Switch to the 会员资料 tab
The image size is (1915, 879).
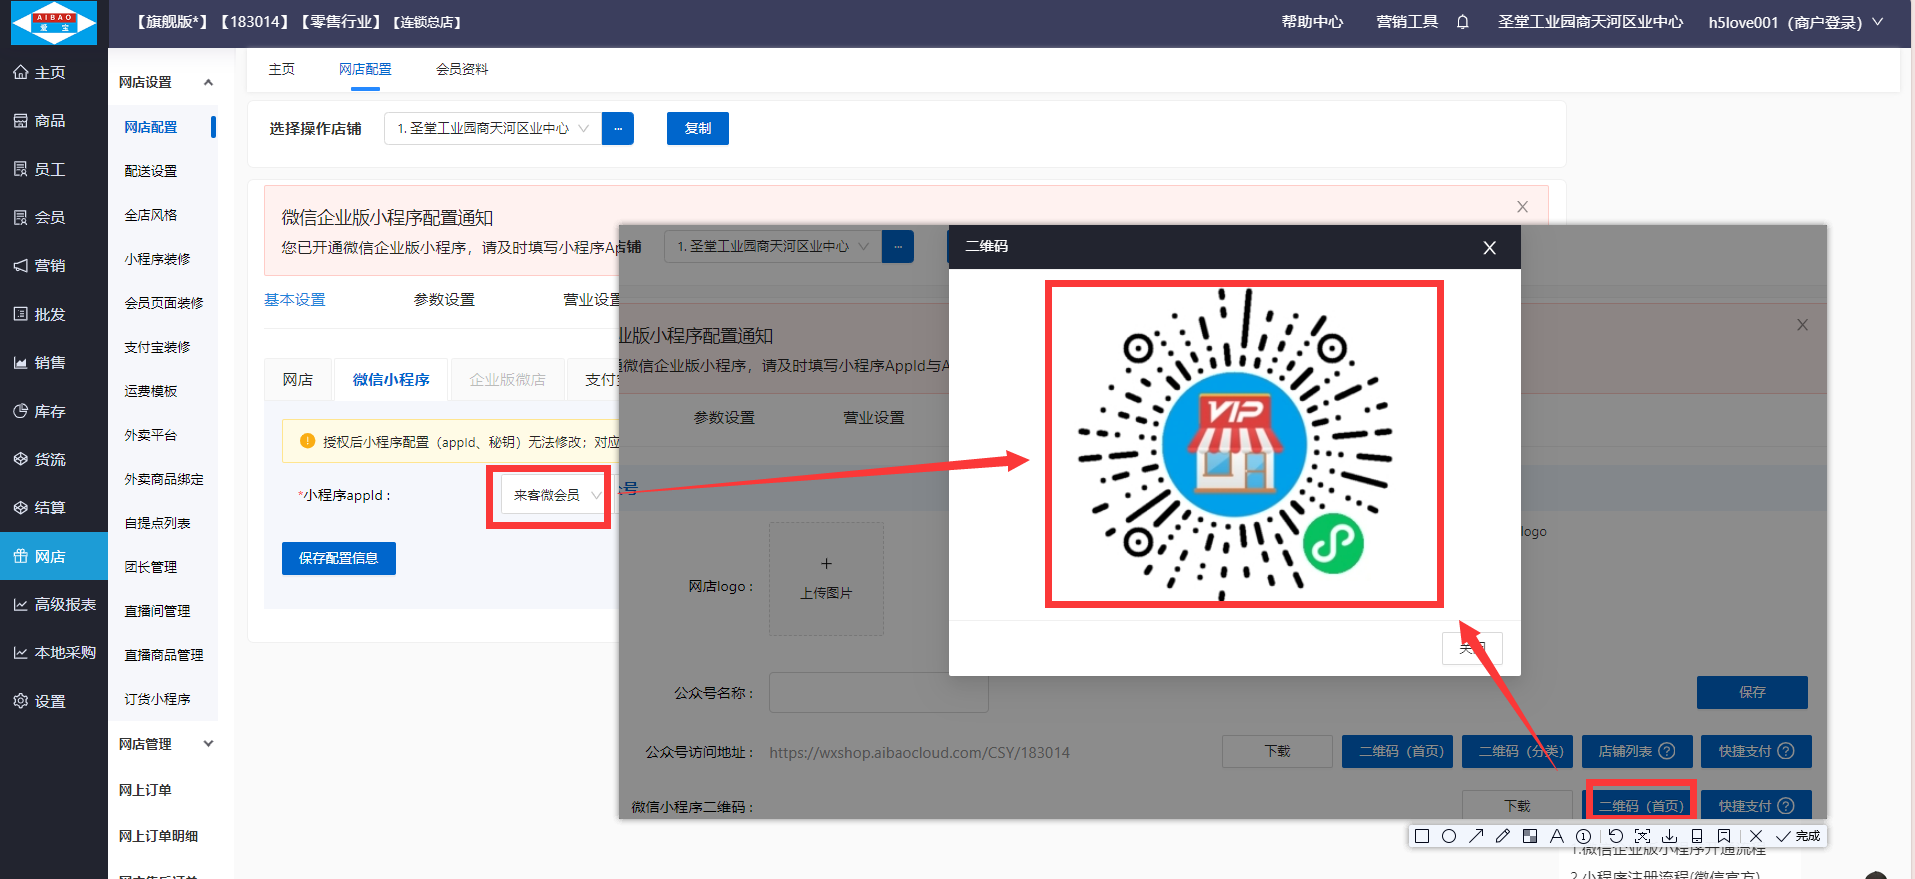462,69
